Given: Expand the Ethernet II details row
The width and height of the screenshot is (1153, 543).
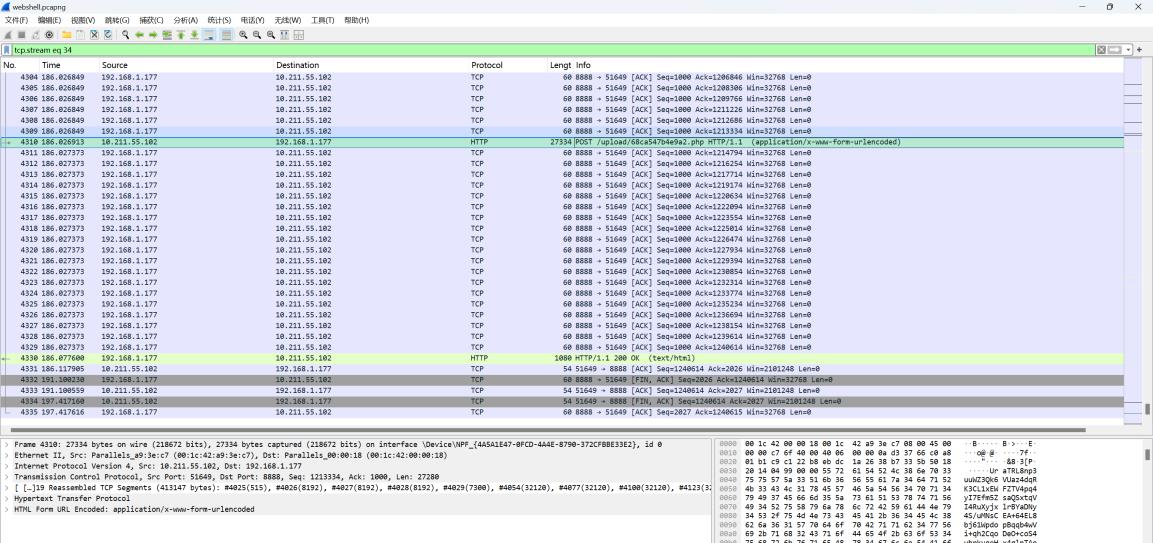Looking at the screenshot, I should [6, 455].
